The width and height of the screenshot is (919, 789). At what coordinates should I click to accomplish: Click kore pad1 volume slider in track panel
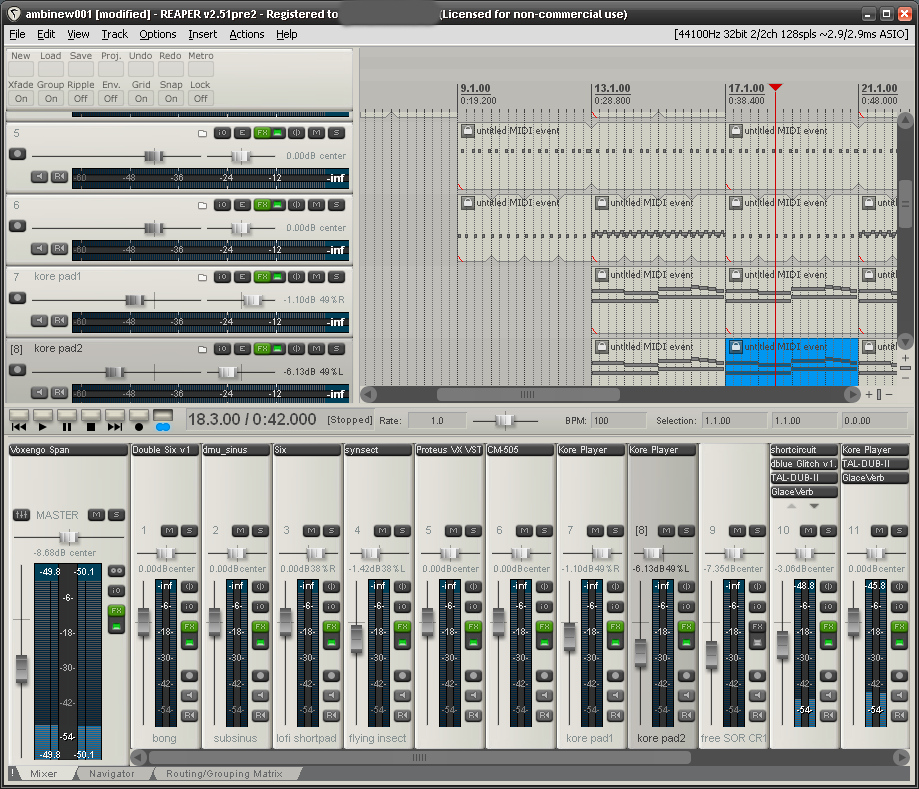[x=134, y=300]
